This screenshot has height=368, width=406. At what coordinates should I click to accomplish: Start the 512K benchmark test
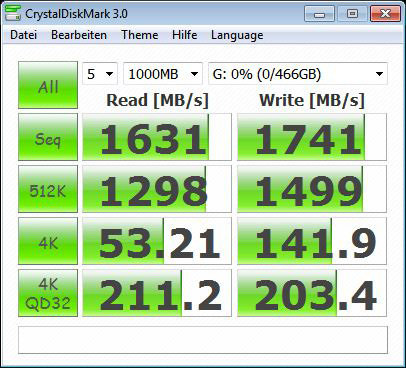pyautogui.click(x=48, y=189)
